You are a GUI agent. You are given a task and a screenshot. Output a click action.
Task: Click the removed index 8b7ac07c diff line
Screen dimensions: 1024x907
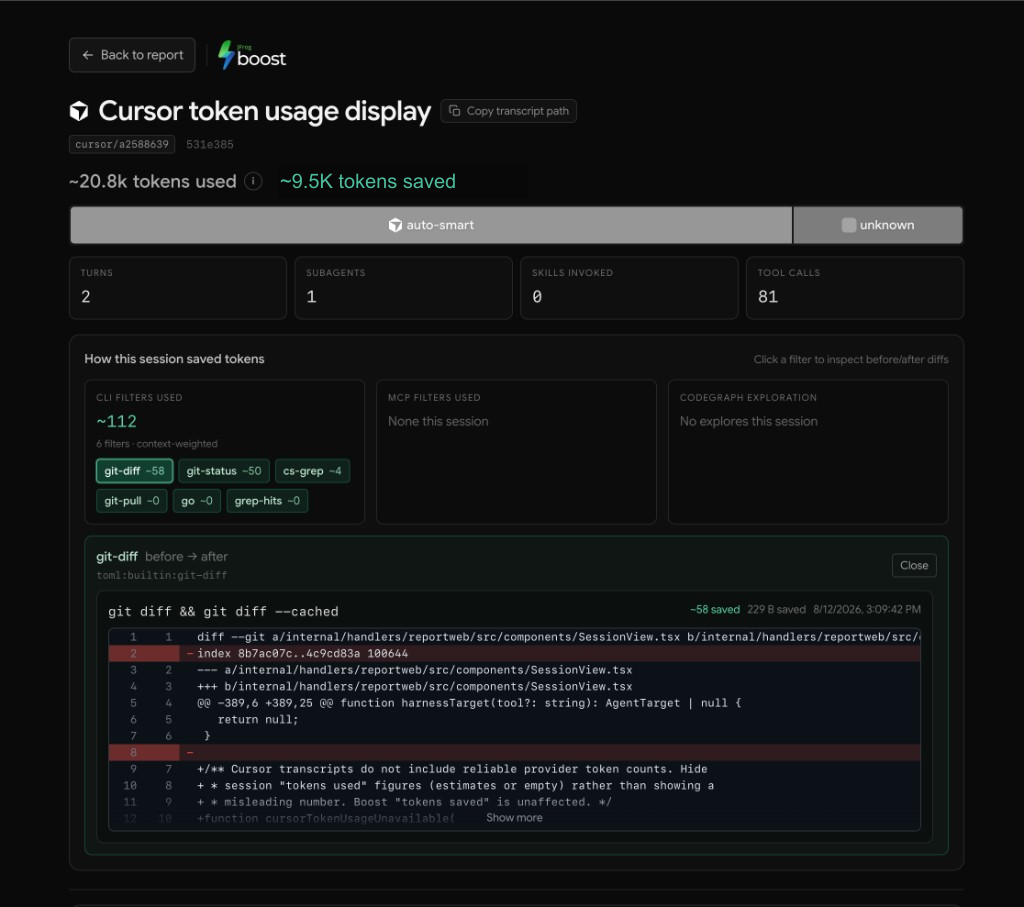tap(514, 654)
